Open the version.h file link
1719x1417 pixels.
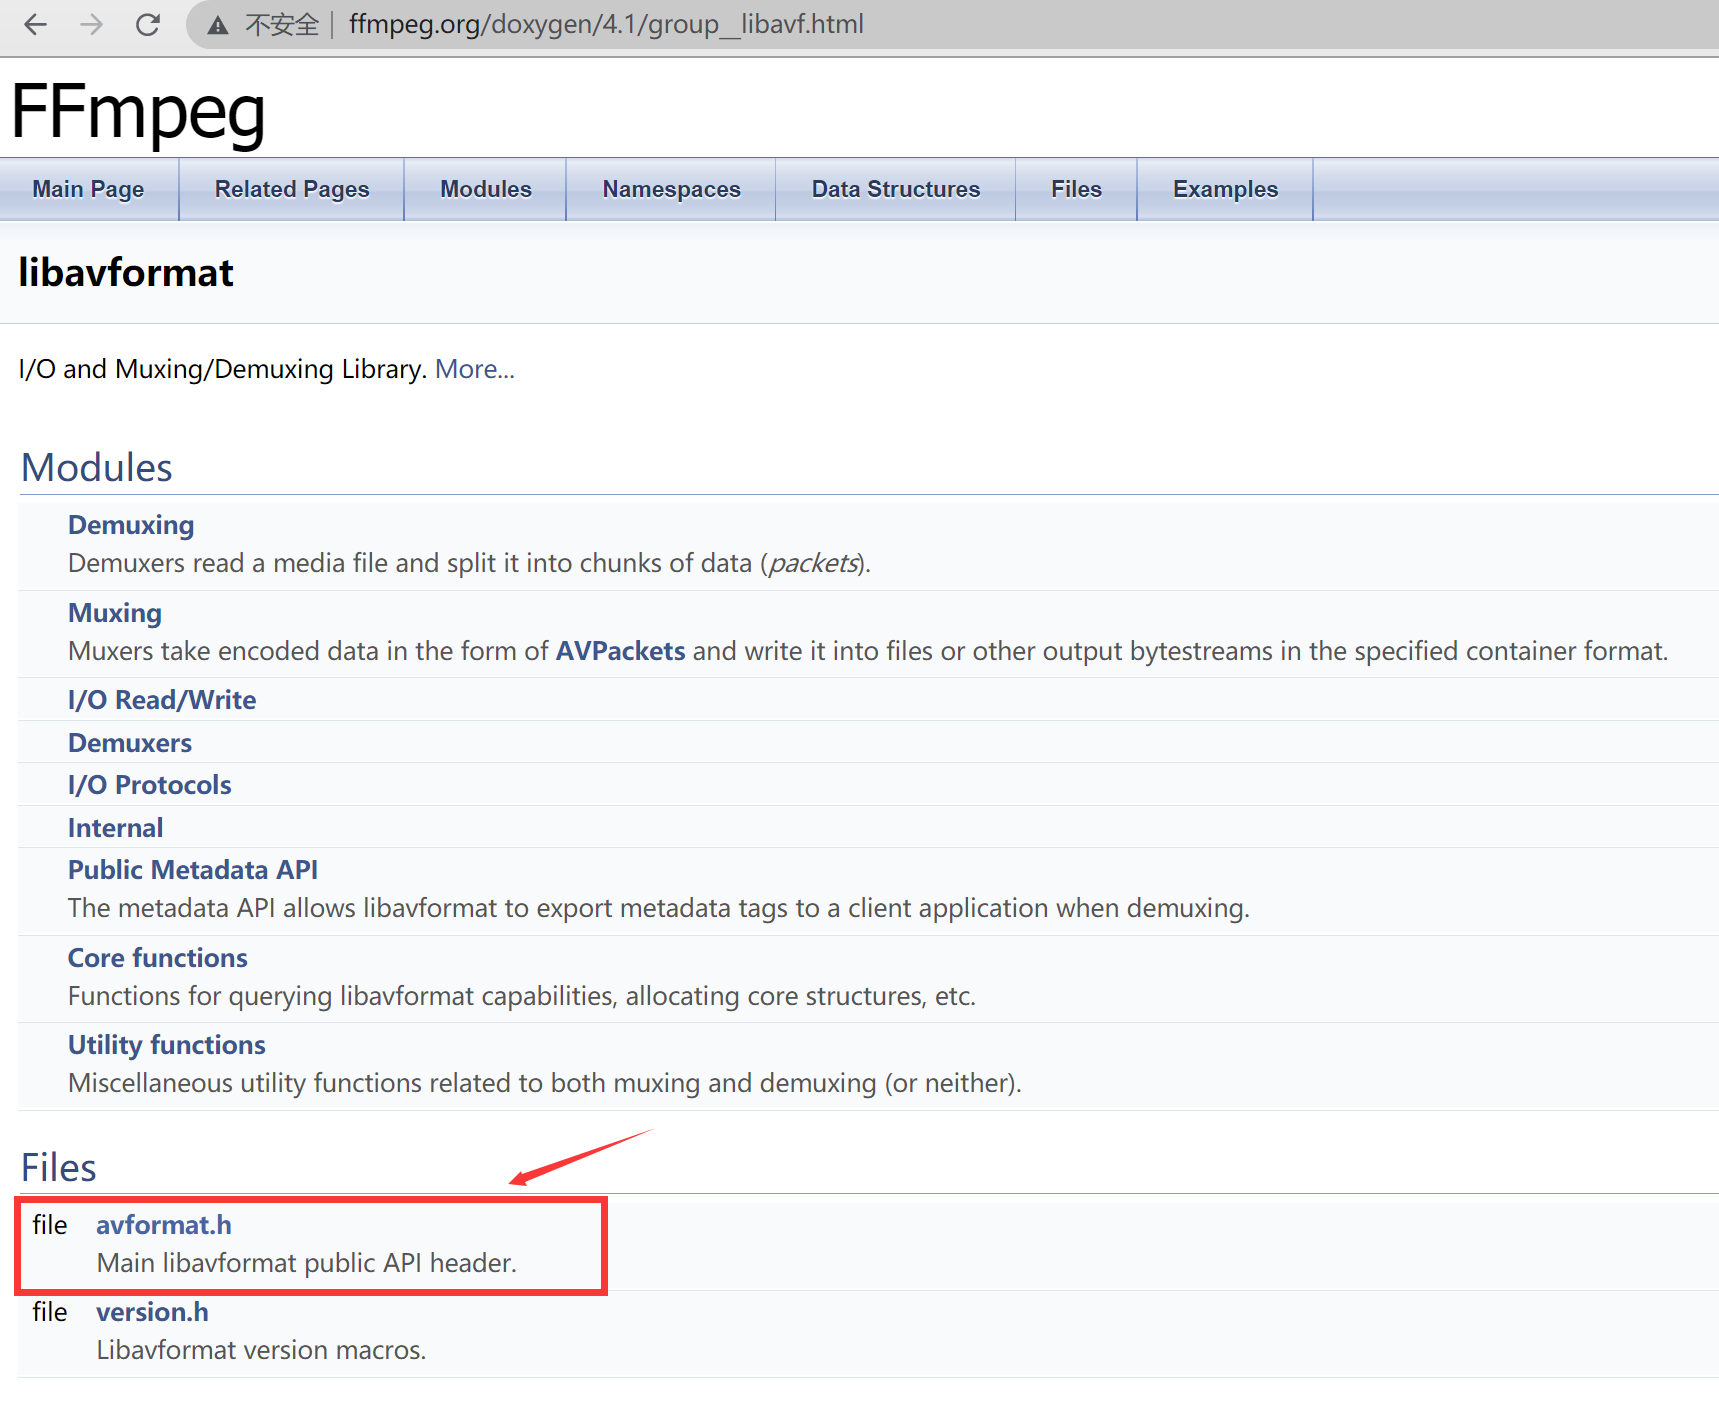pyautogui.click(x=152, y=1312)
